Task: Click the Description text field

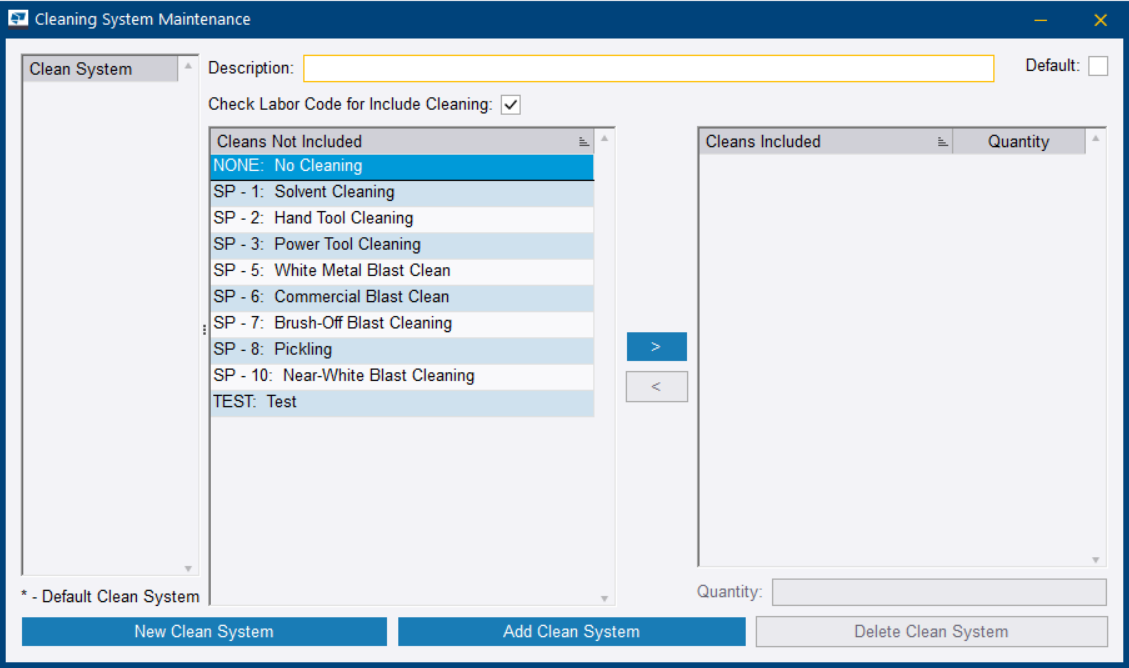Action: [x=648, y=68]
